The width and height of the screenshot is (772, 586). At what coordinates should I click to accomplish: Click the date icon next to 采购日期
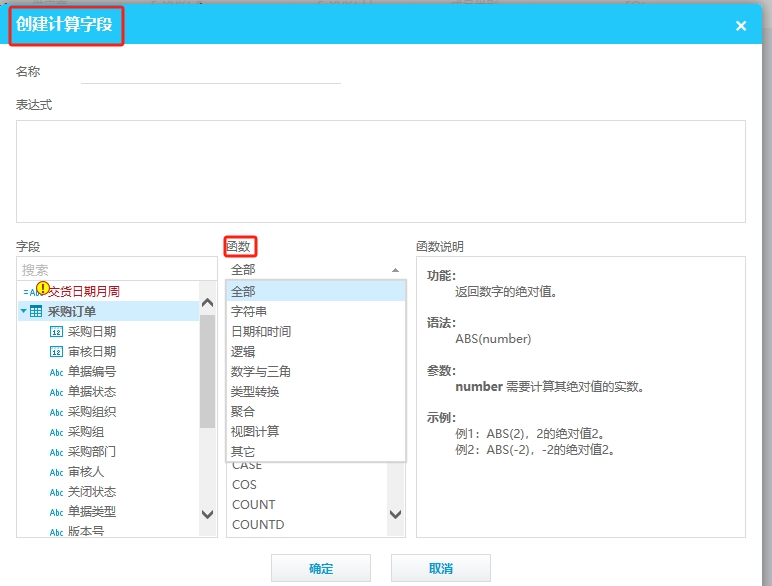click(x=56, y=332)
